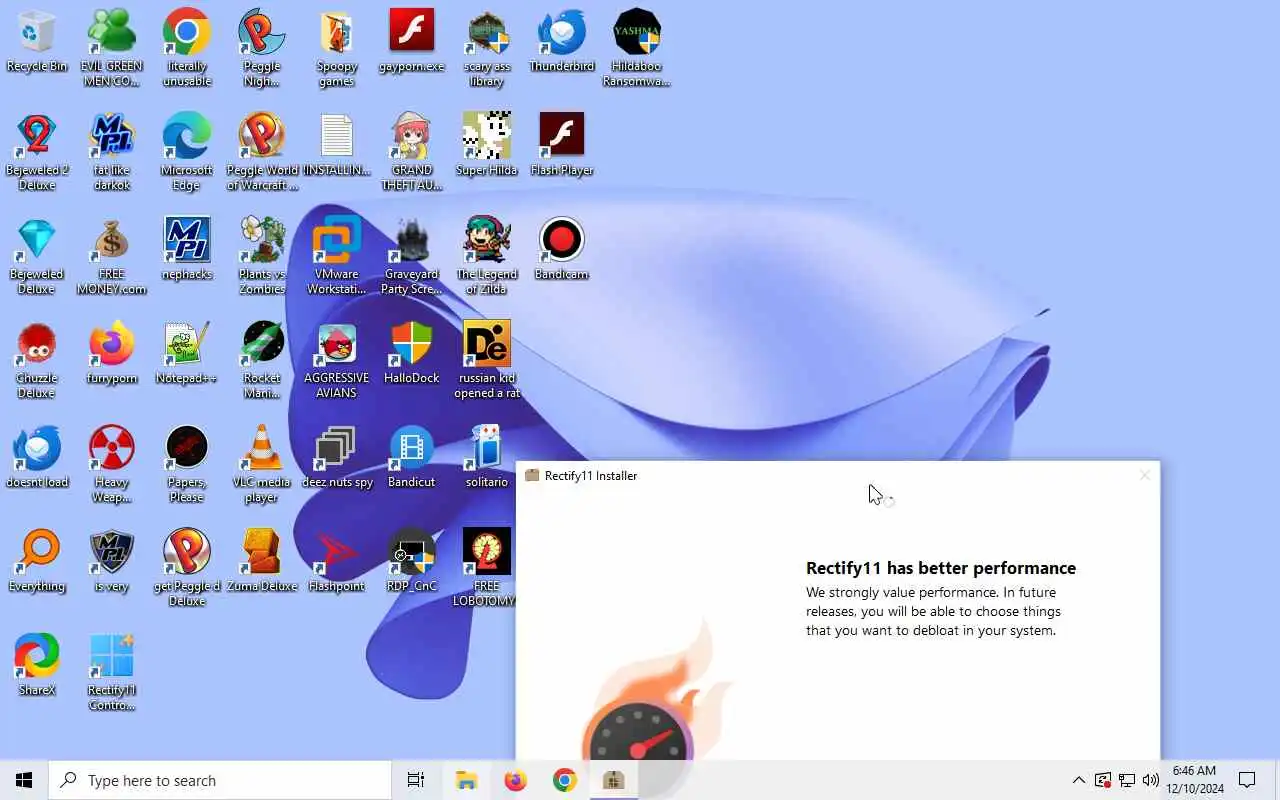1280x800 pixels.
Task: Click the Rectify11 Installer taskbar button
Action: (614, 780)
